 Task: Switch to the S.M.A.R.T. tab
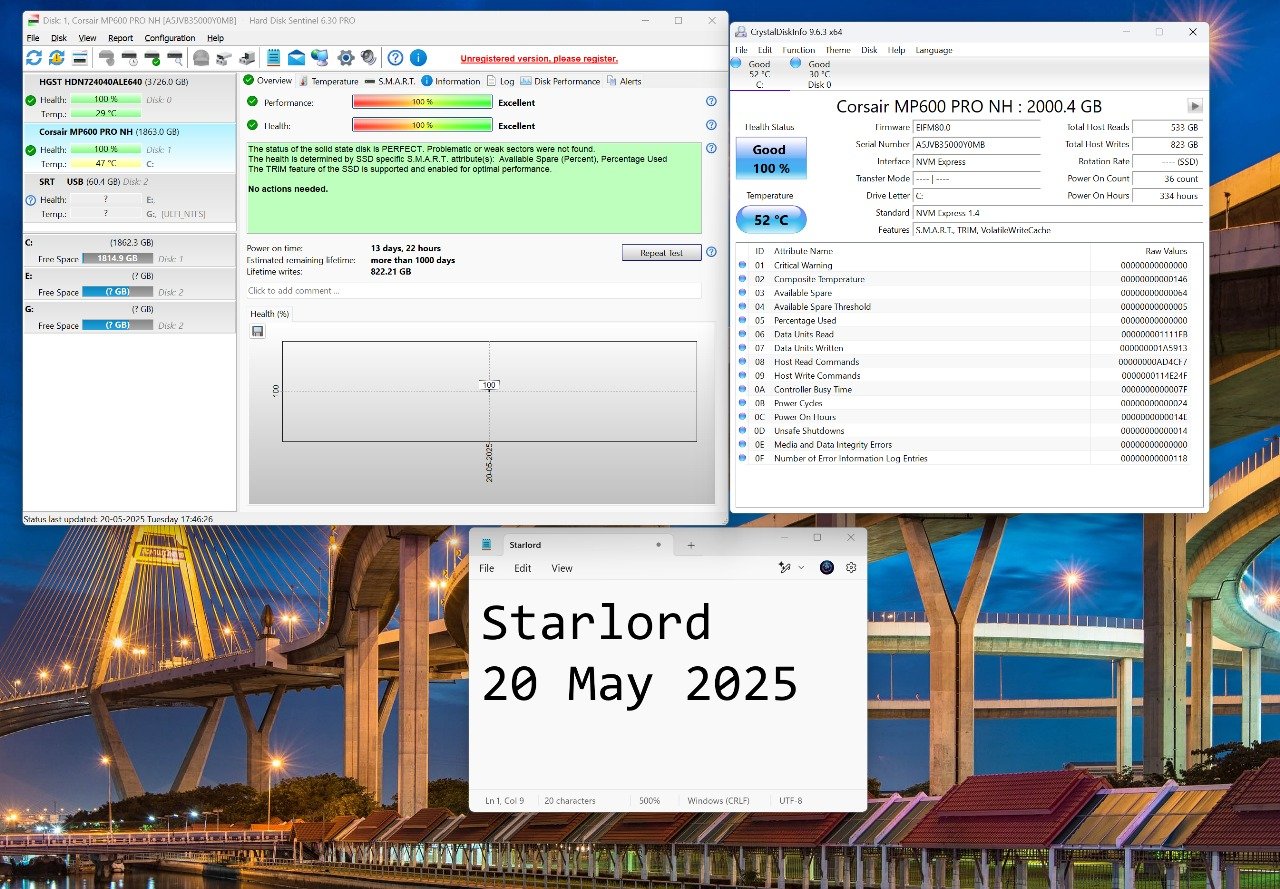[390, 81]
